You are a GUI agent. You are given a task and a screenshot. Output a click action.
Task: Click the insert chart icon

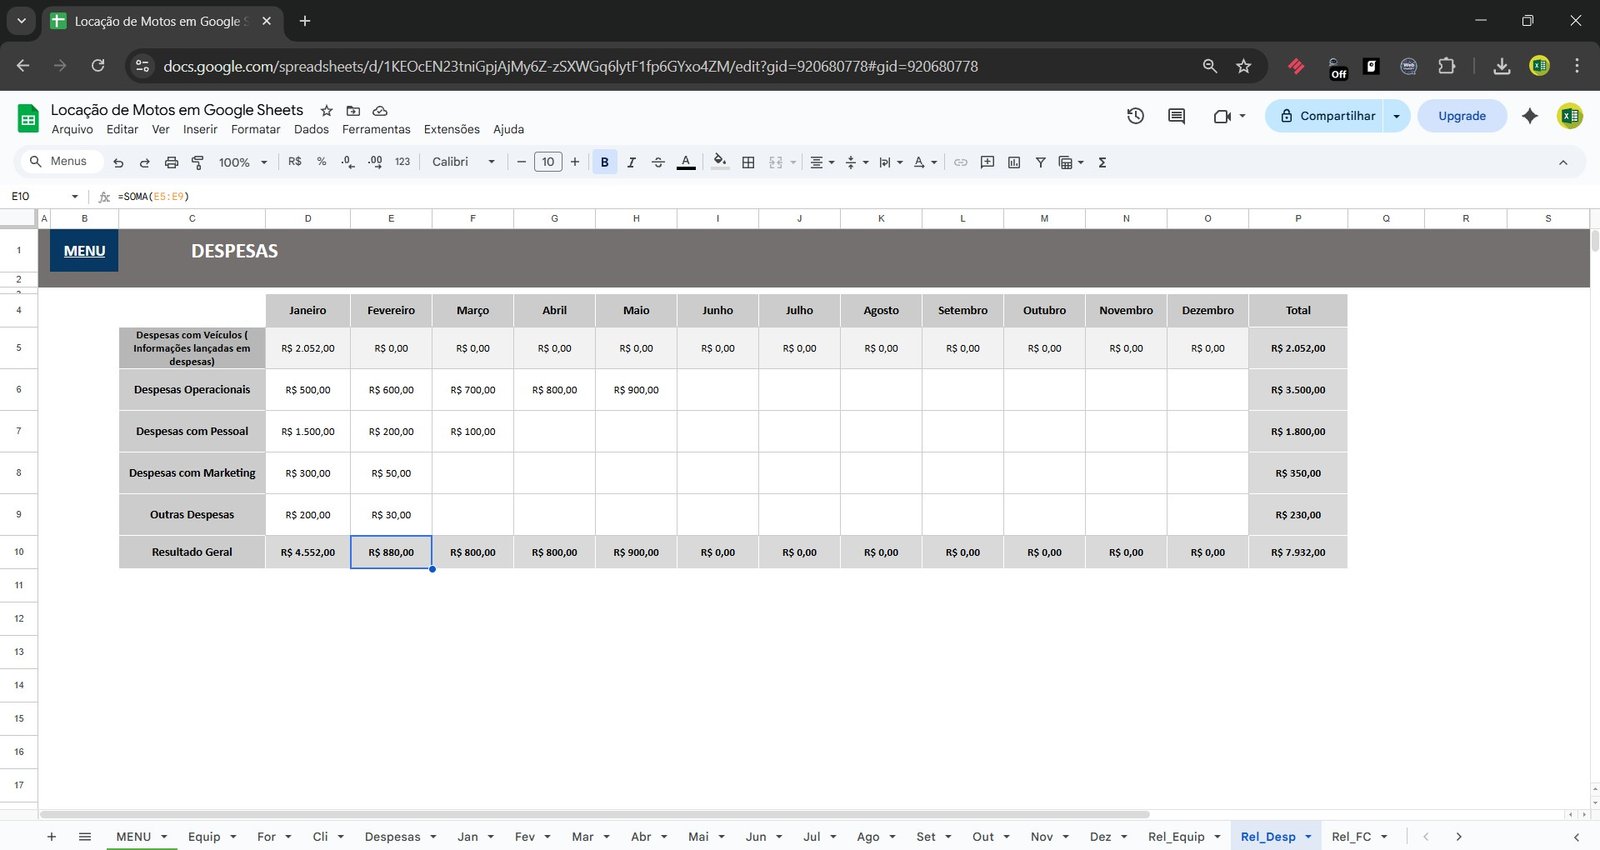coord(1014,162)
